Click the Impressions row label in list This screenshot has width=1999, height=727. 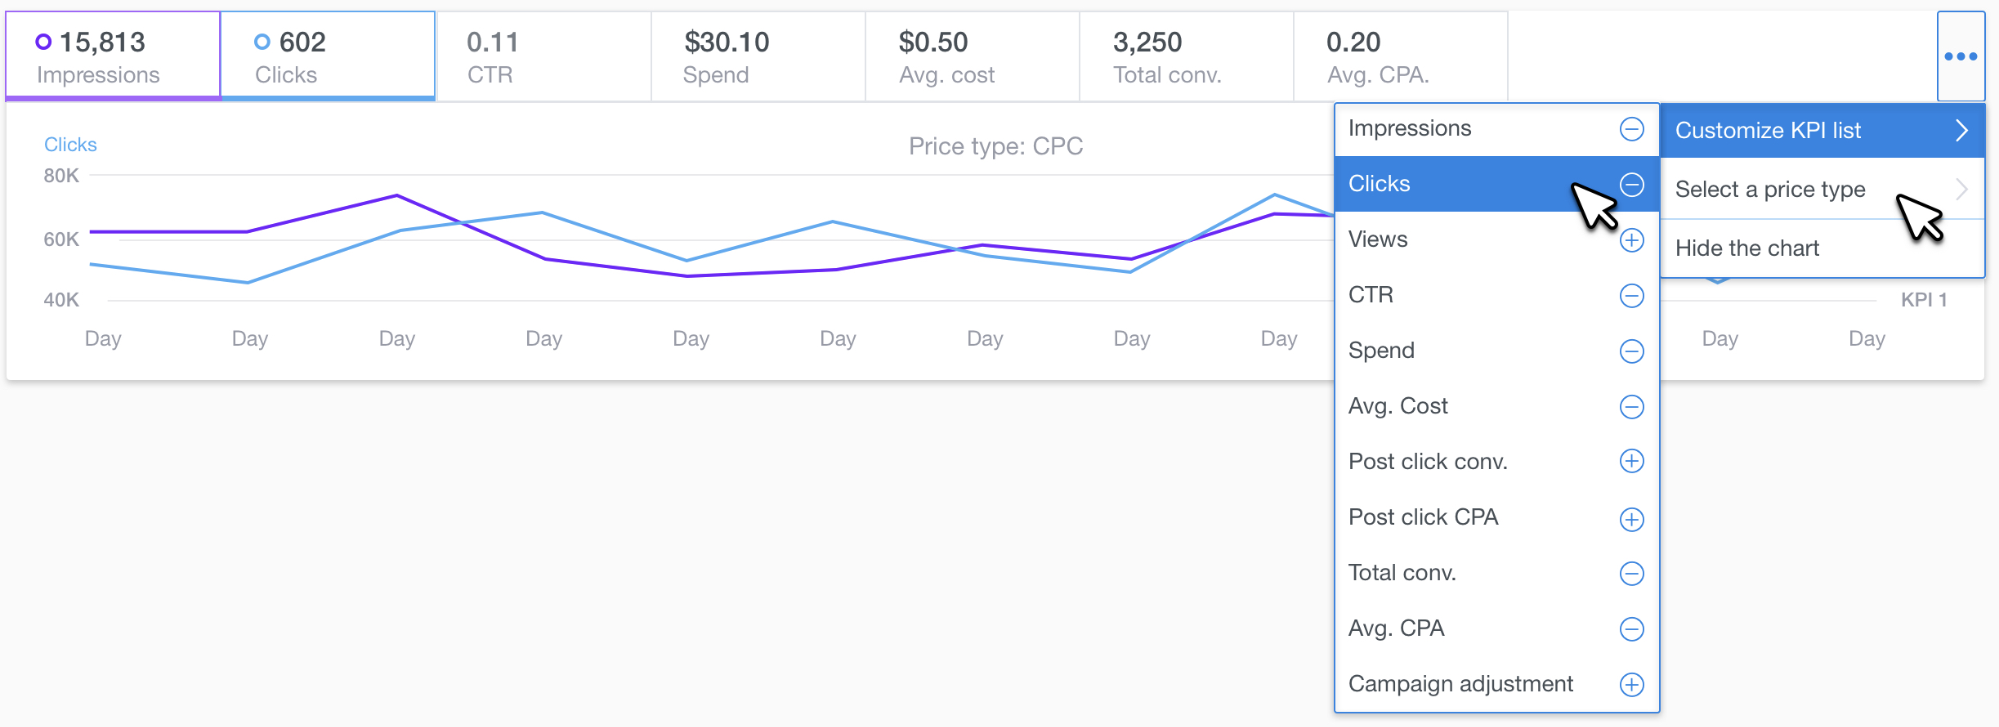pyautogui.click(x=1409, y=128)
